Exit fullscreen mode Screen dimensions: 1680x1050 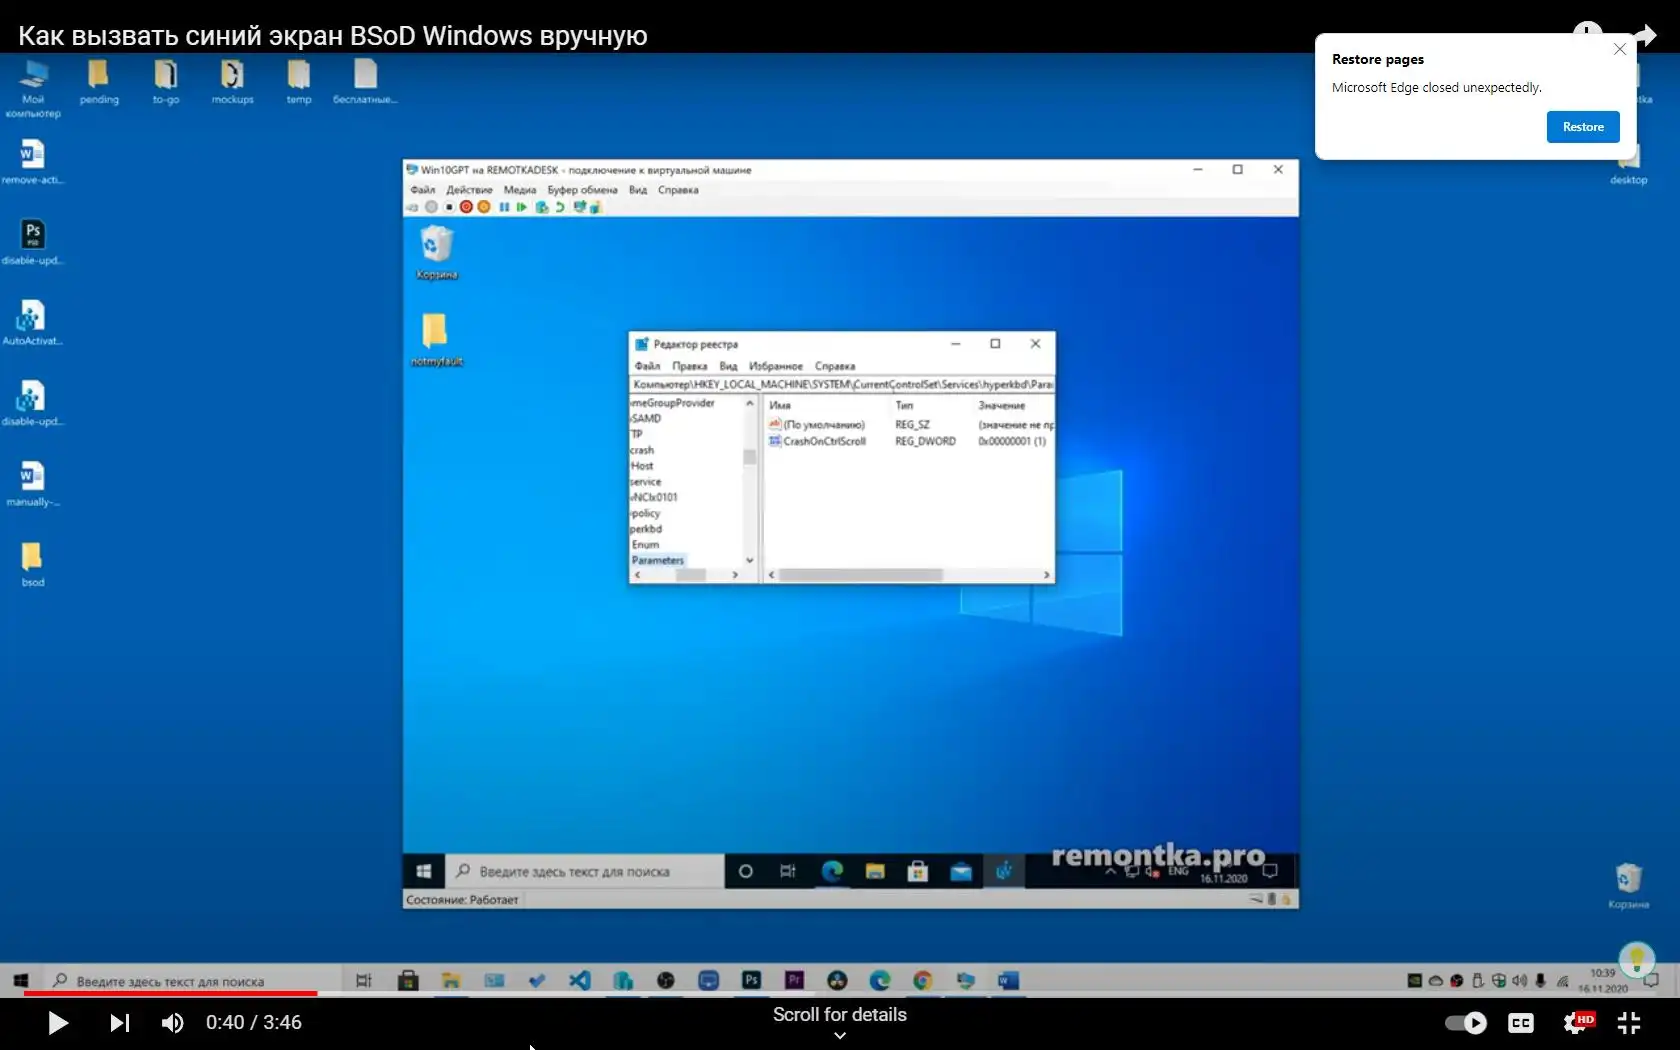pyautogui.click(x=1629, y=1023)
